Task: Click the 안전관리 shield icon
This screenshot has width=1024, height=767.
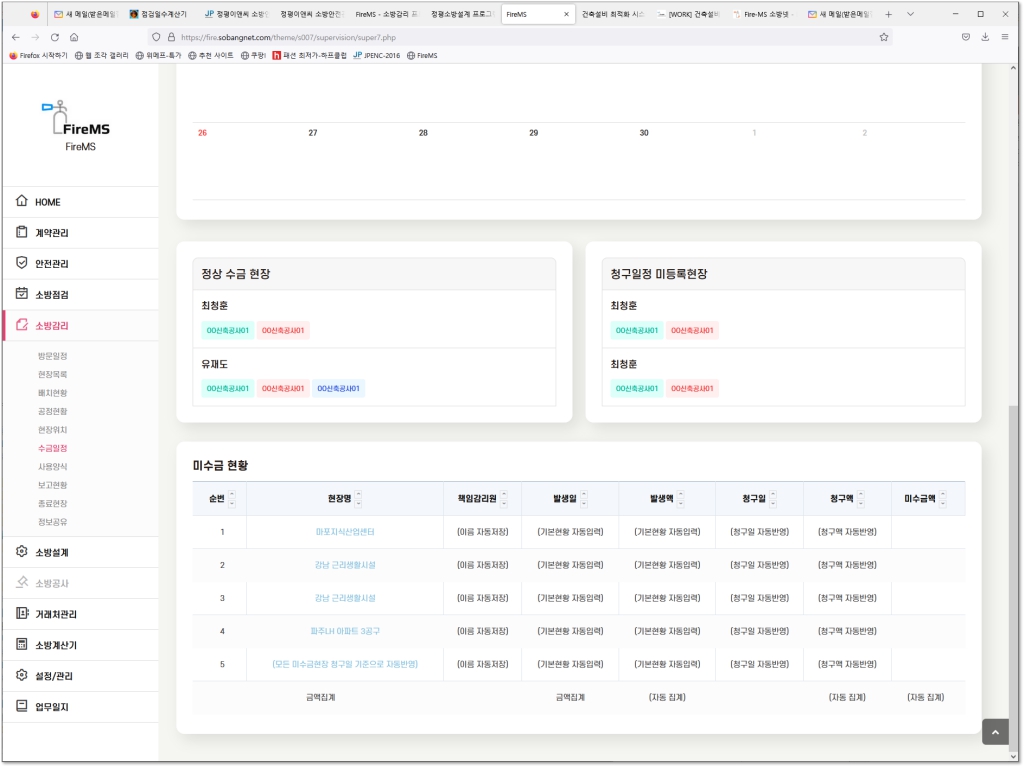Action: tap(22, 264)
